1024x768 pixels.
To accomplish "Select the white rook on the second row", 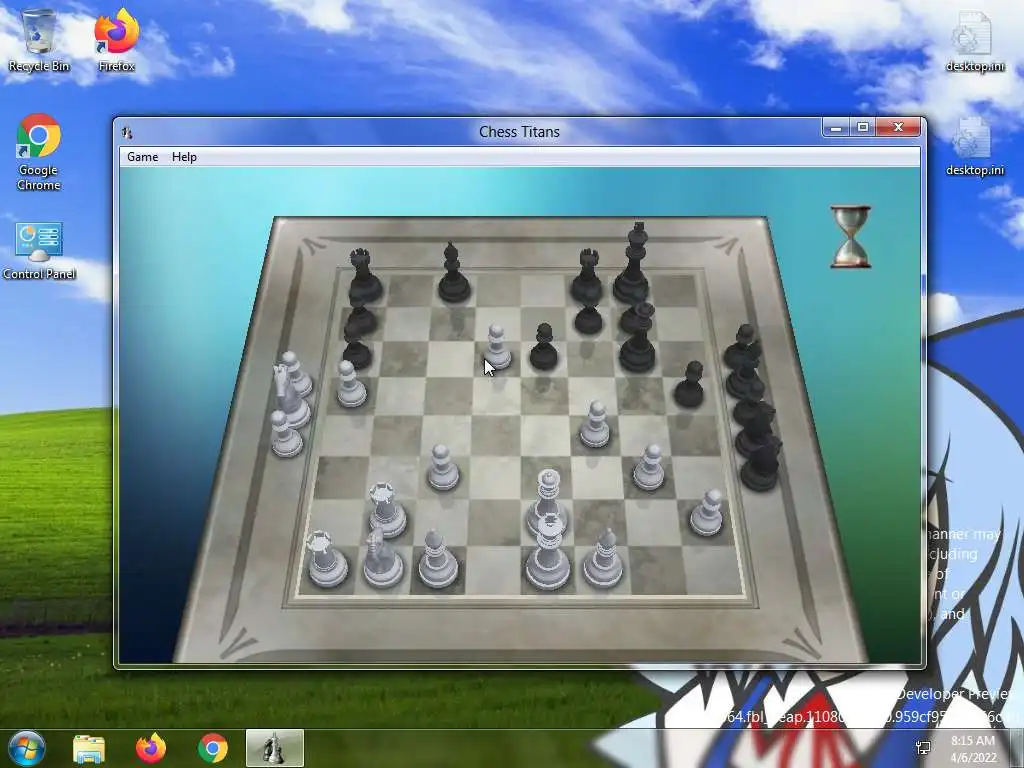I will coord(387,511).
